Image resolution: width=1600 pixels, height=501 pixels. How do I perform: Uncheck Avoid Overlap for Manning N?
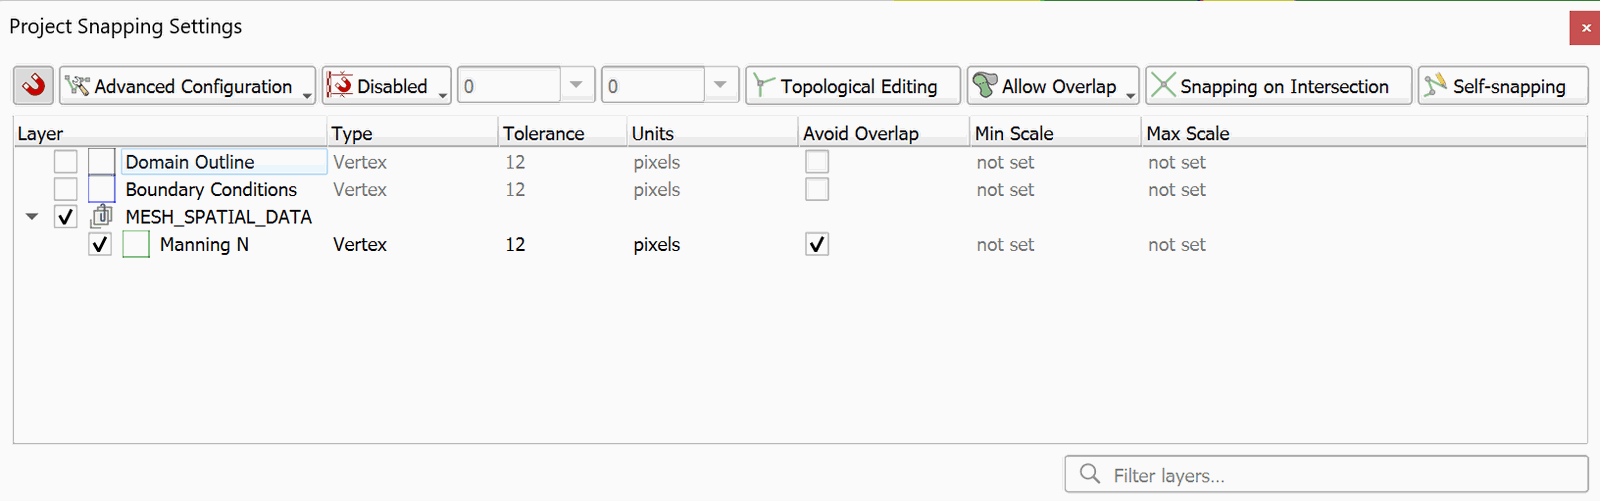click(x=817, y=244)
